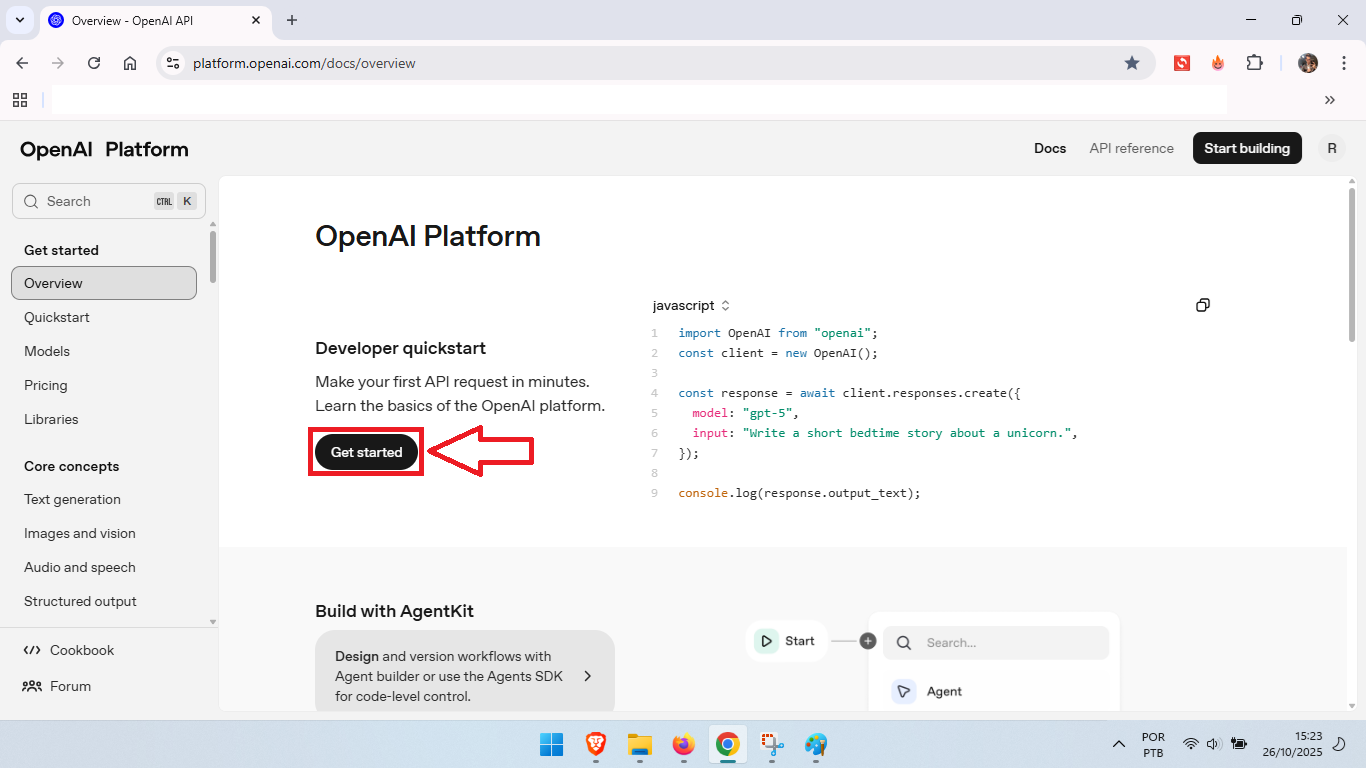
Task: Expand the Design workflows card chevron
Action: 588,676
